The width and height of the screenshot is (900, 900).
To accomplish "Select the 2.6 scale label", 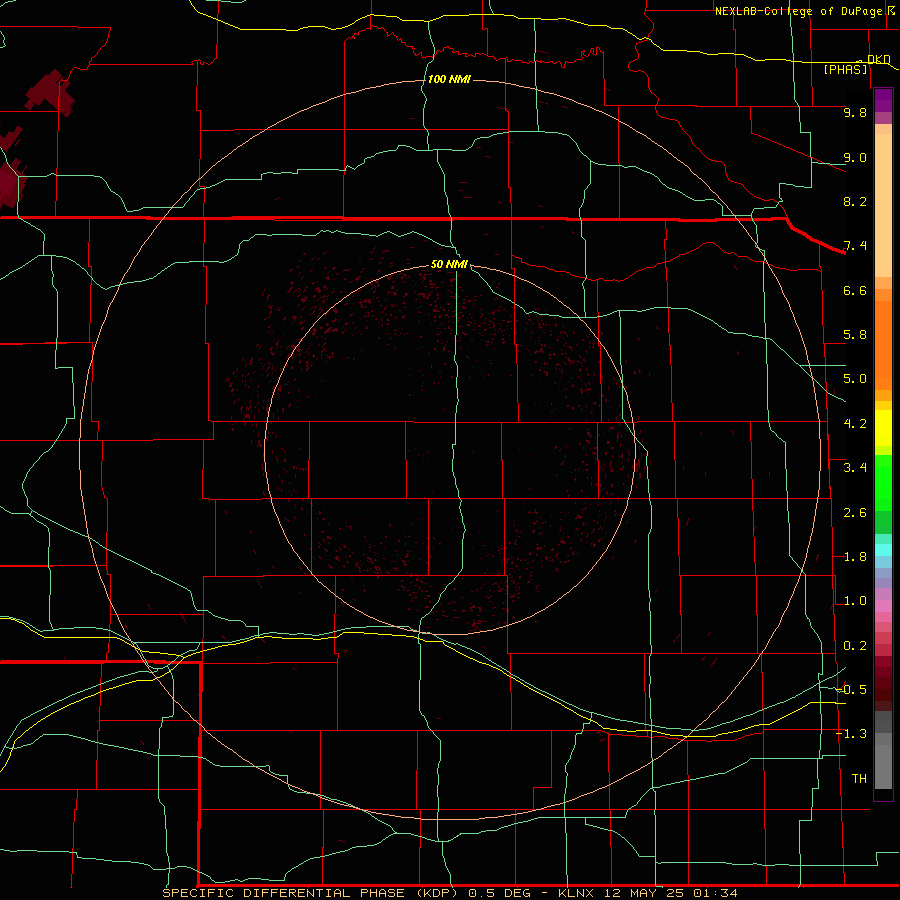I will (855, 513).
